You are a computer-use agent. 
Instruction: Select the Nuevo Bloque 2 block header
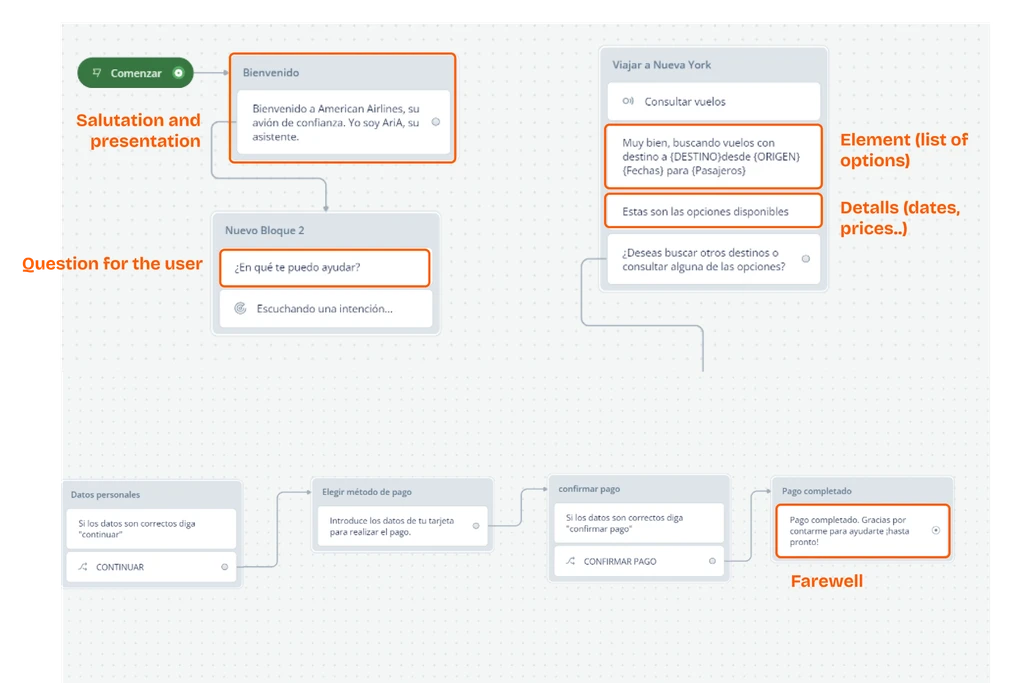tap(265, 230)
